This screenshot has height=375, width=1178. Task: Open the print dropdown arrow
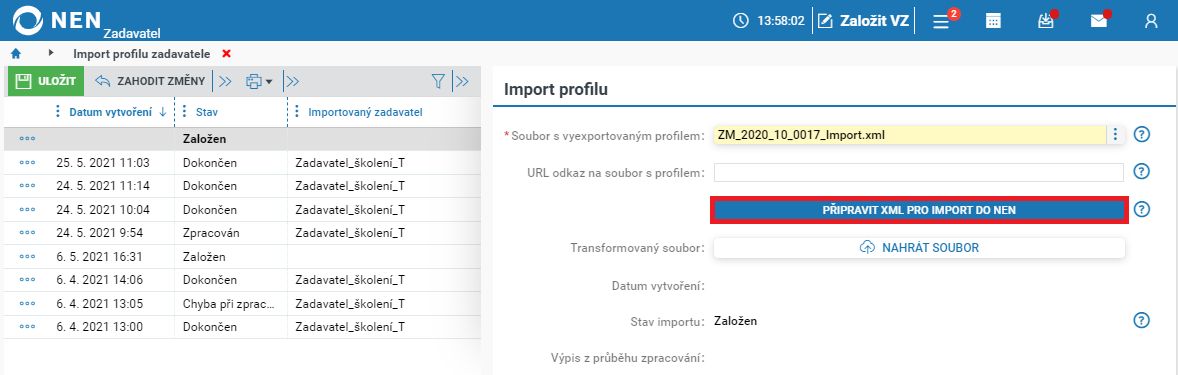tap(268, 81)
